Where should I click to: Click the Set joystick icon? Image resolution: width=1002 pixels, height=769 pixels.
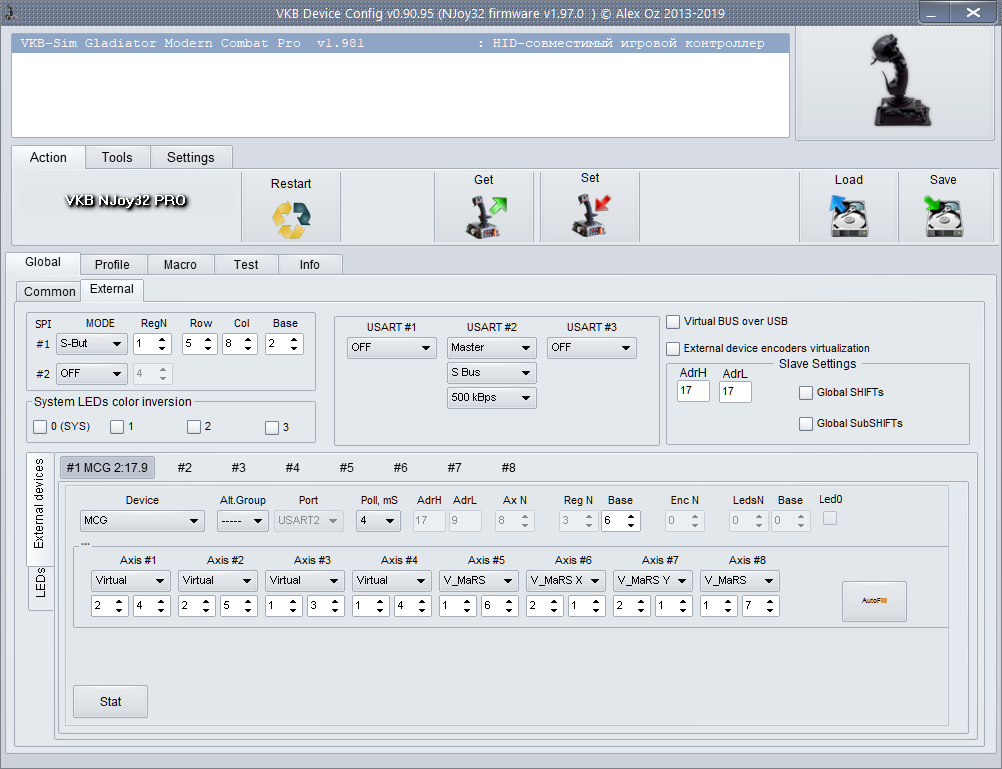[x=590, y=217]
